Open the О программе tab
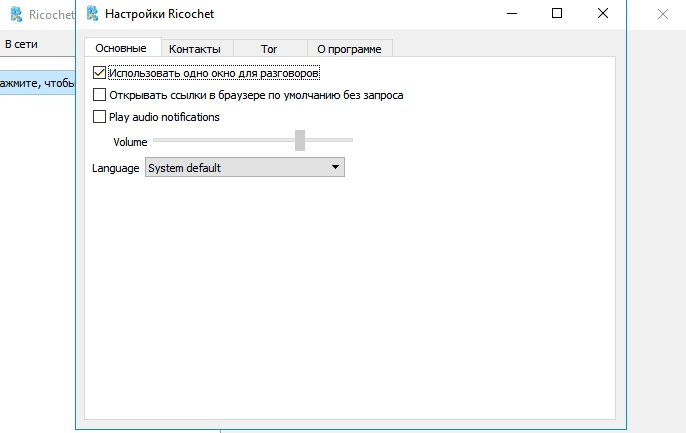Viewport: 686px width, 433px height. coord(349,49)
